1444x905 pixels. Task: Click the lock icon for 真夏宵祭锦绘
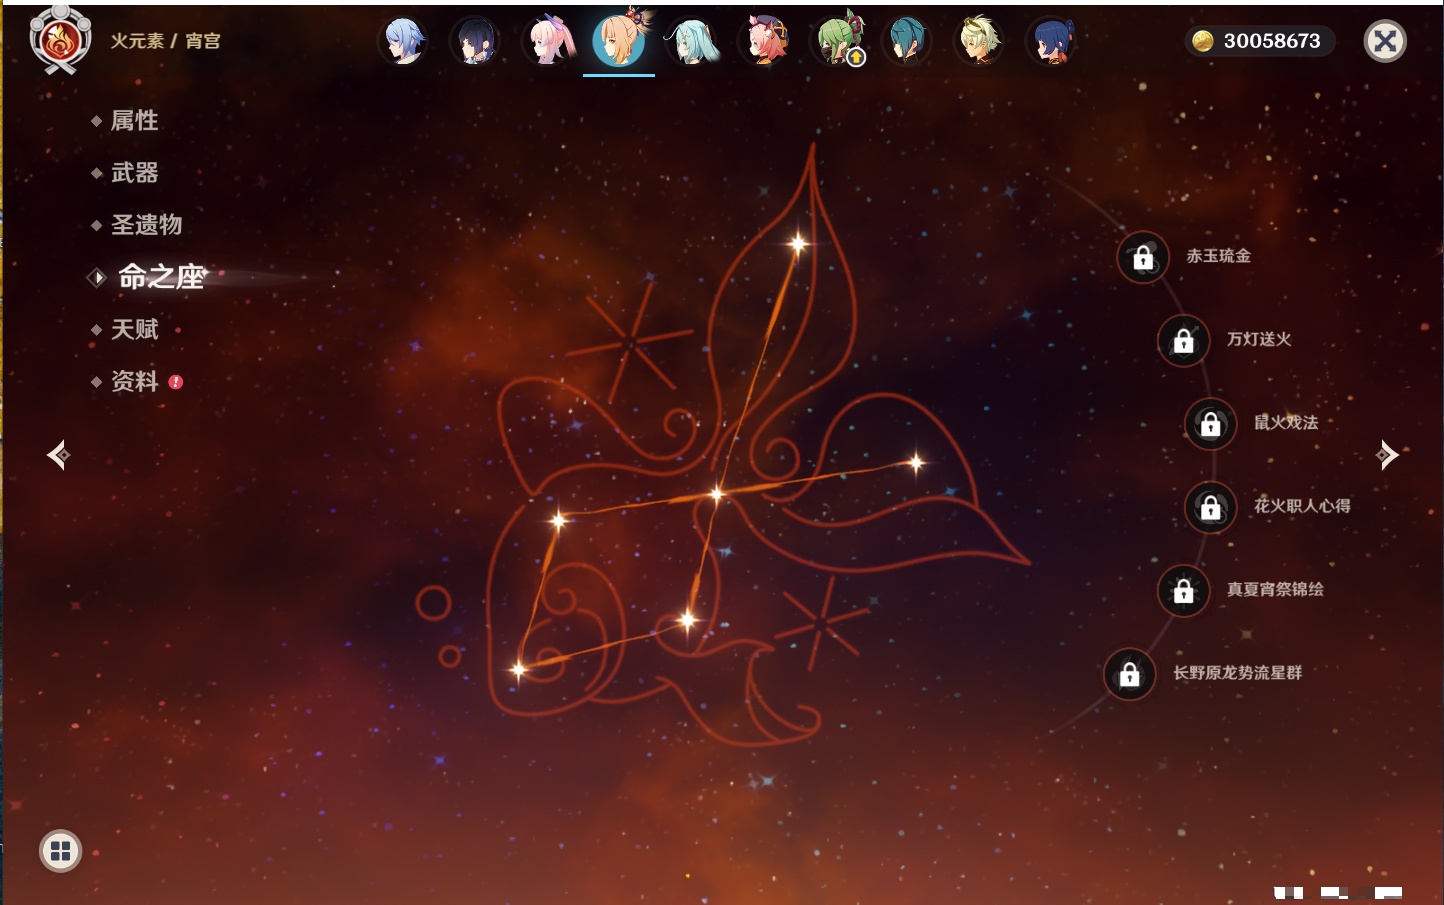tap(1184, 590)
